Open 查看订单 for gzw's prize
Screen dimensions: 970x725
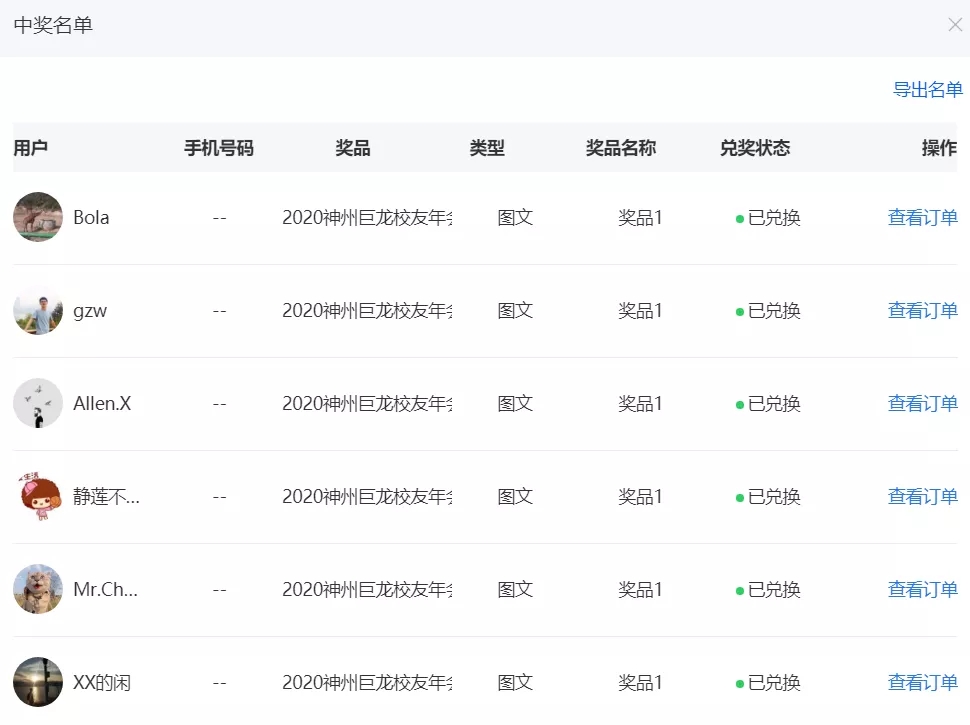(922, 310)
